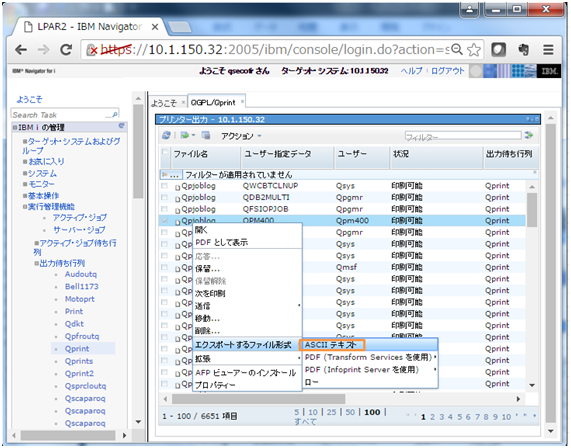Switch to the ようこそ content tab

click(164, 103)
